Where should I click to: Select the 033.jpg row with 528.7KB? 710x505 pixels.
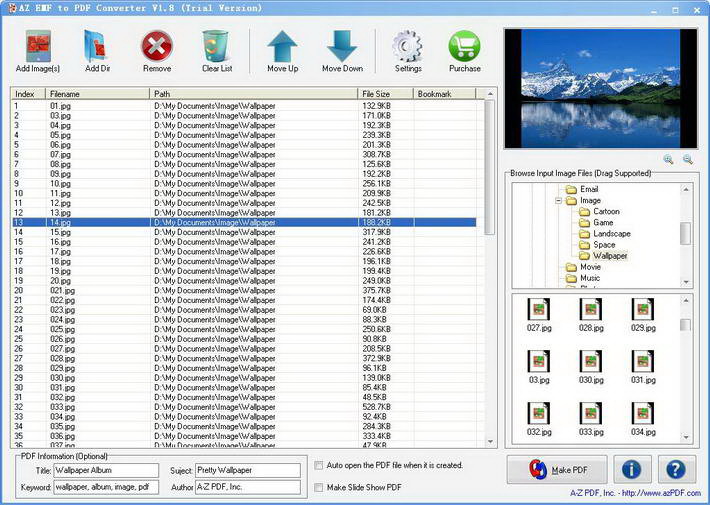[x=244, y=407]
